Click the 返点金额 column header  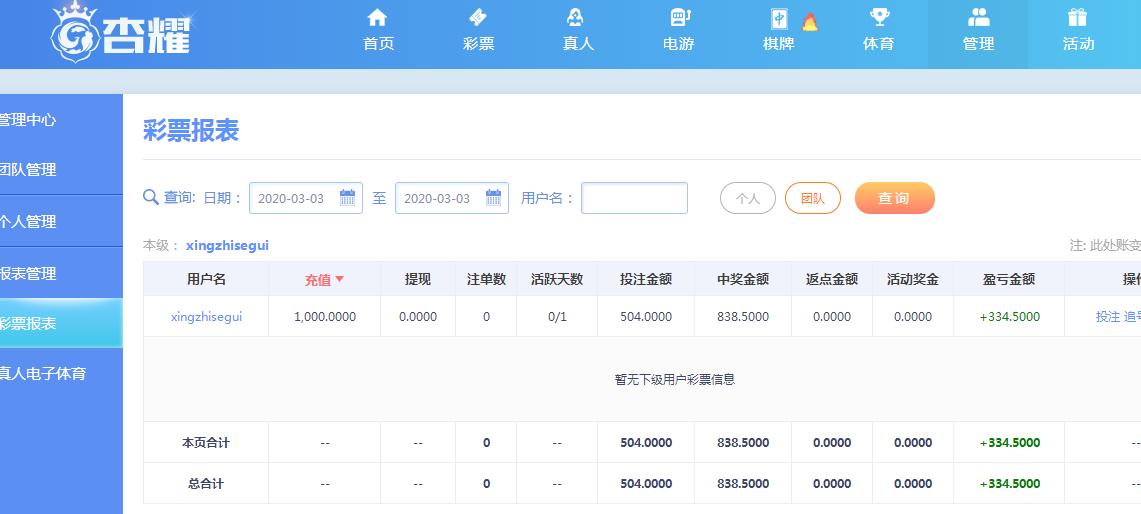tap(832, 279)
